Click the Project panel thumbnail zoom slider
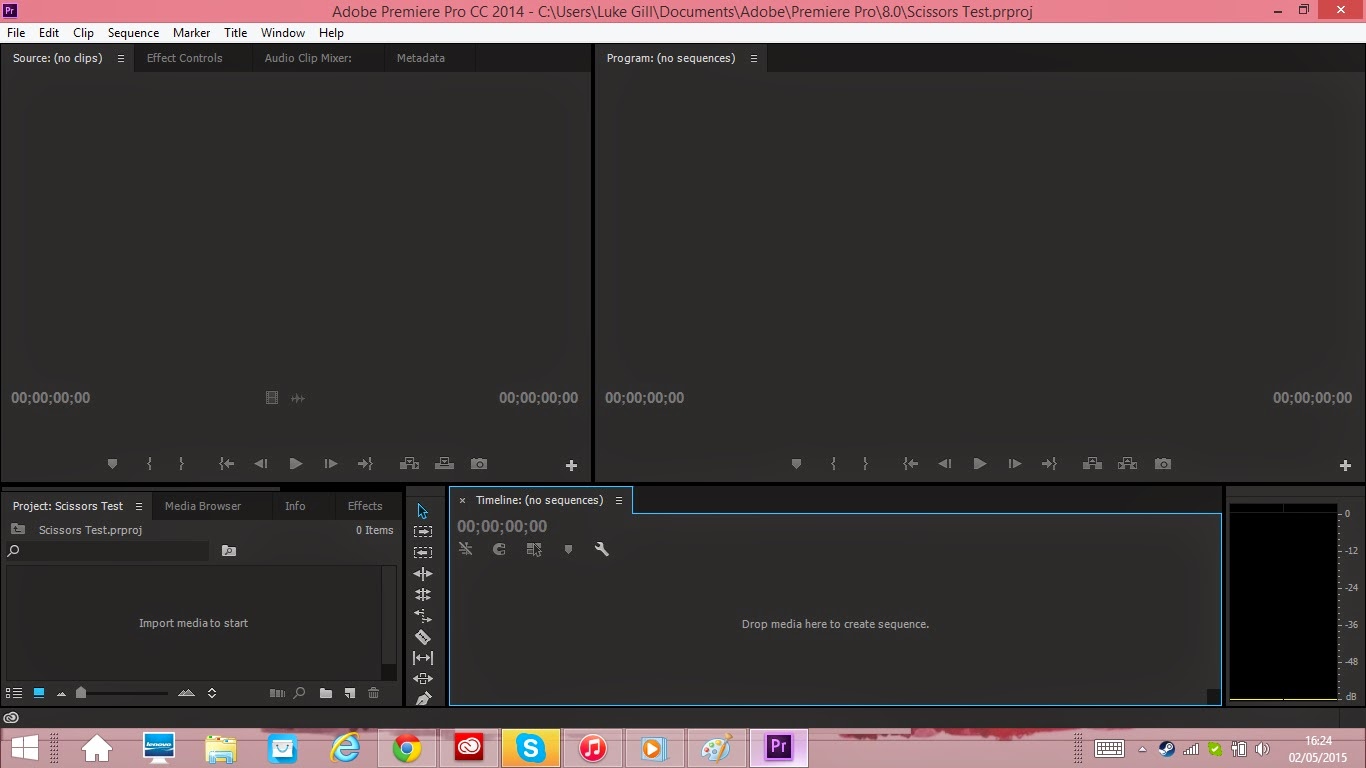Screen dimensions: 1366x768 tap(81, 693)
